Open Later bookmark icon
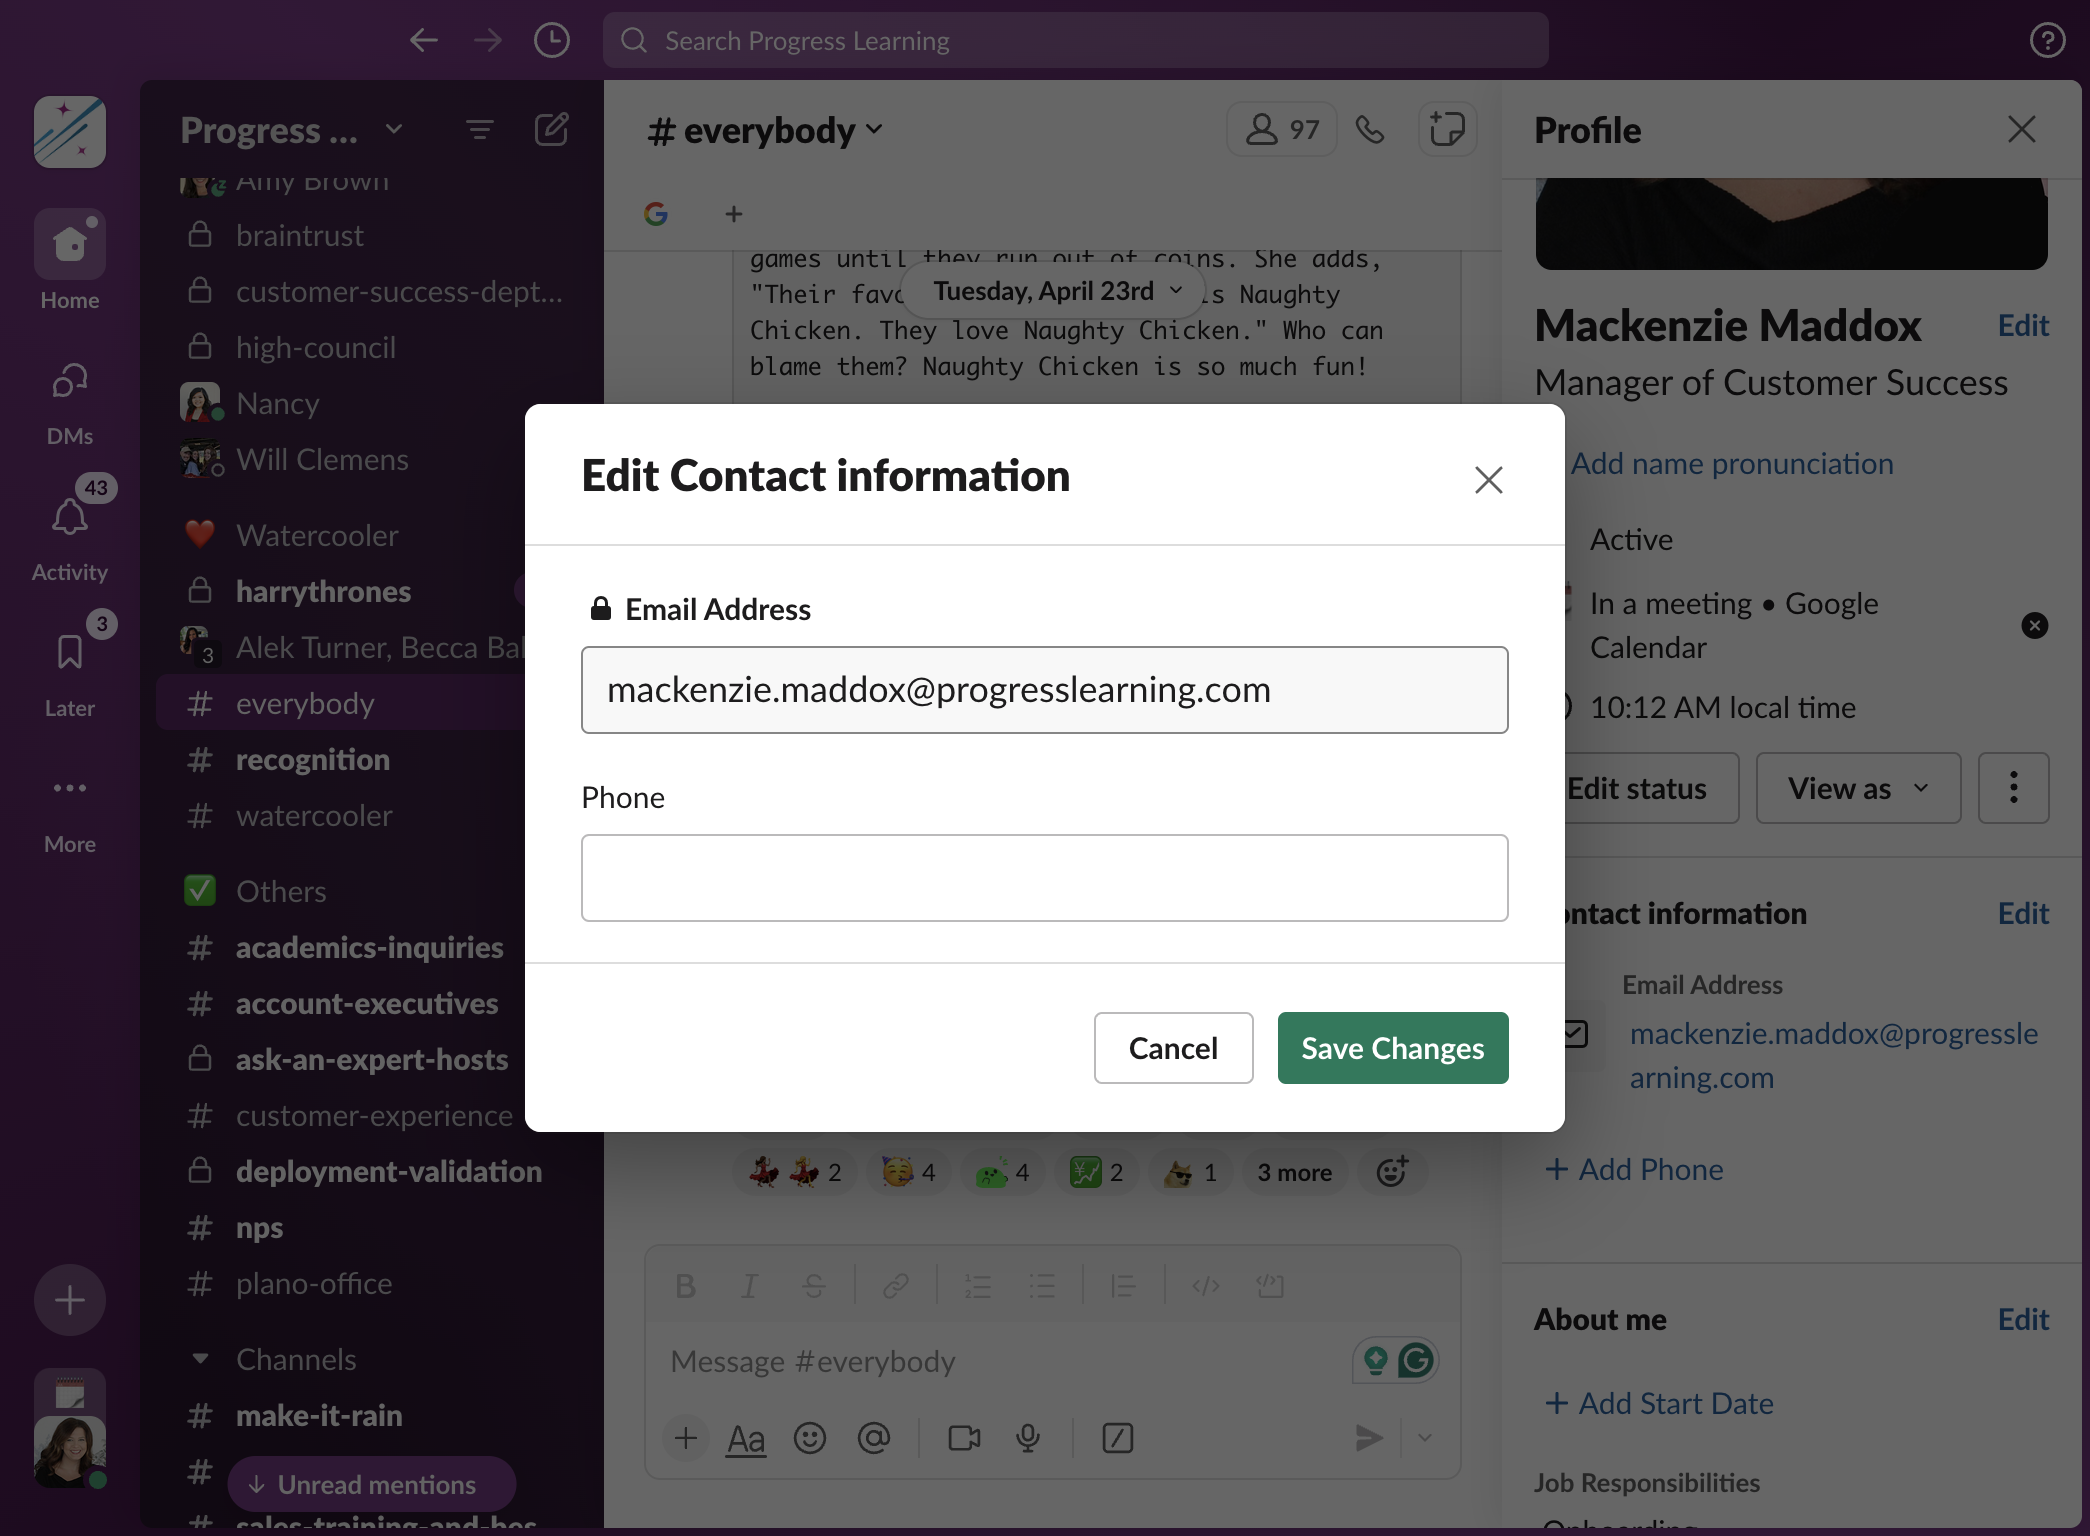The width and height of the screenshot is (2090, 1536). point(70,652)
